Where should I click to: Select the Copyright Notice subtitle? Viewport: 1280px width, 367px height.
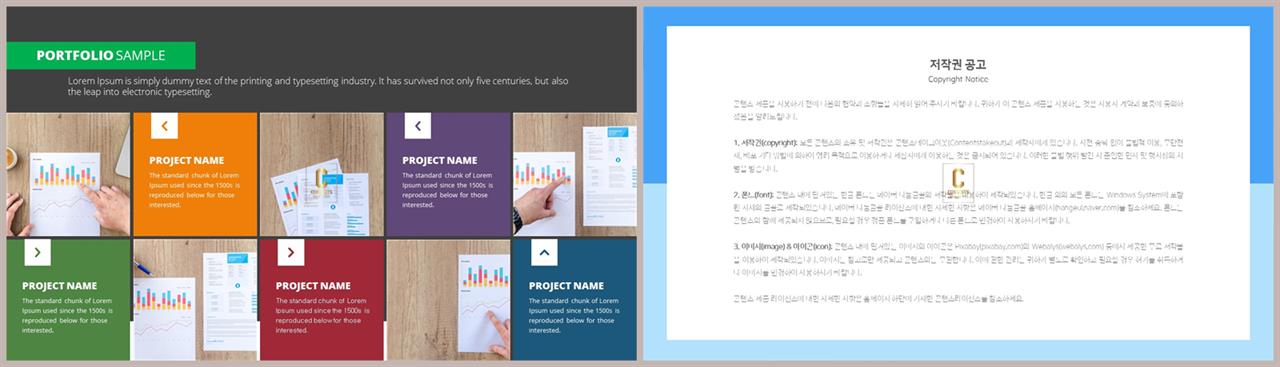[958, 79]
